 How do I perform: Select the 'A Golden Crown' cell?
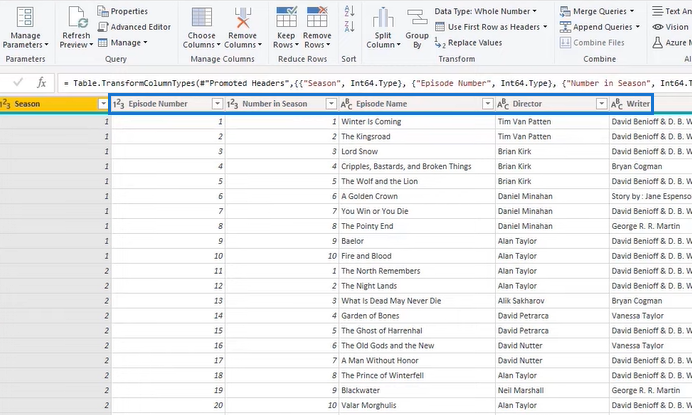click(x=417, y=196)
